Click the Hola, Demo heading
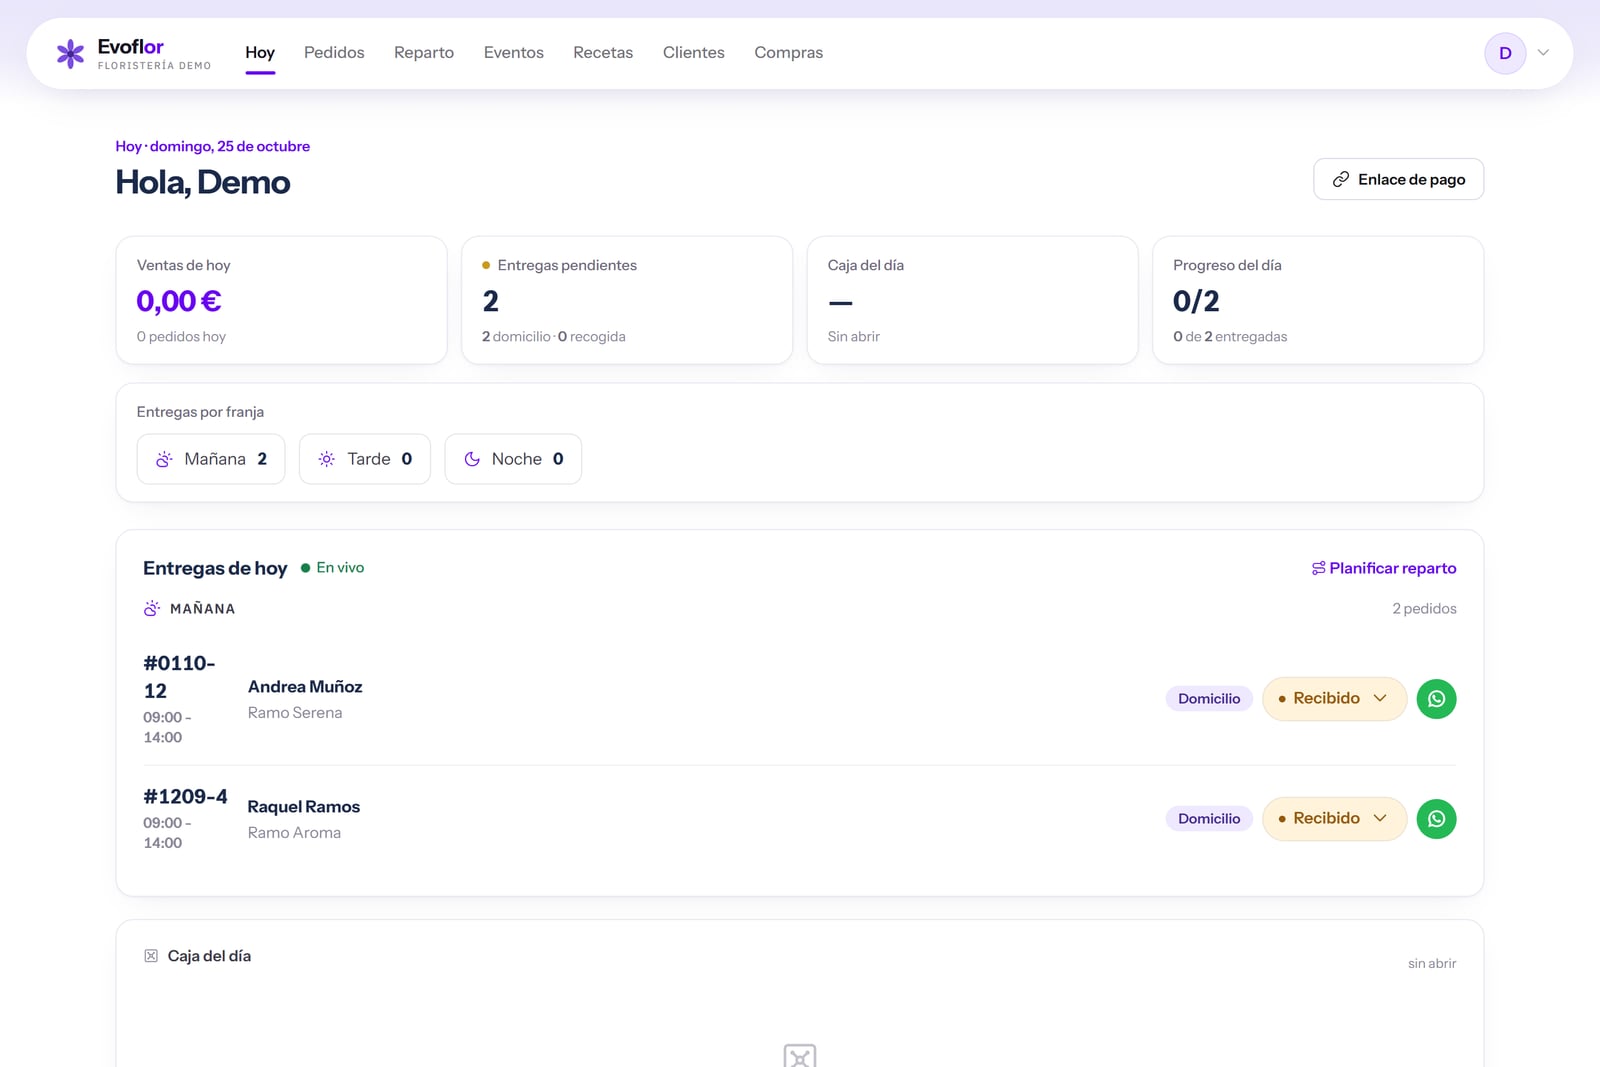The width and height of the screenshot is (1600, 1067). coord(203,182)
